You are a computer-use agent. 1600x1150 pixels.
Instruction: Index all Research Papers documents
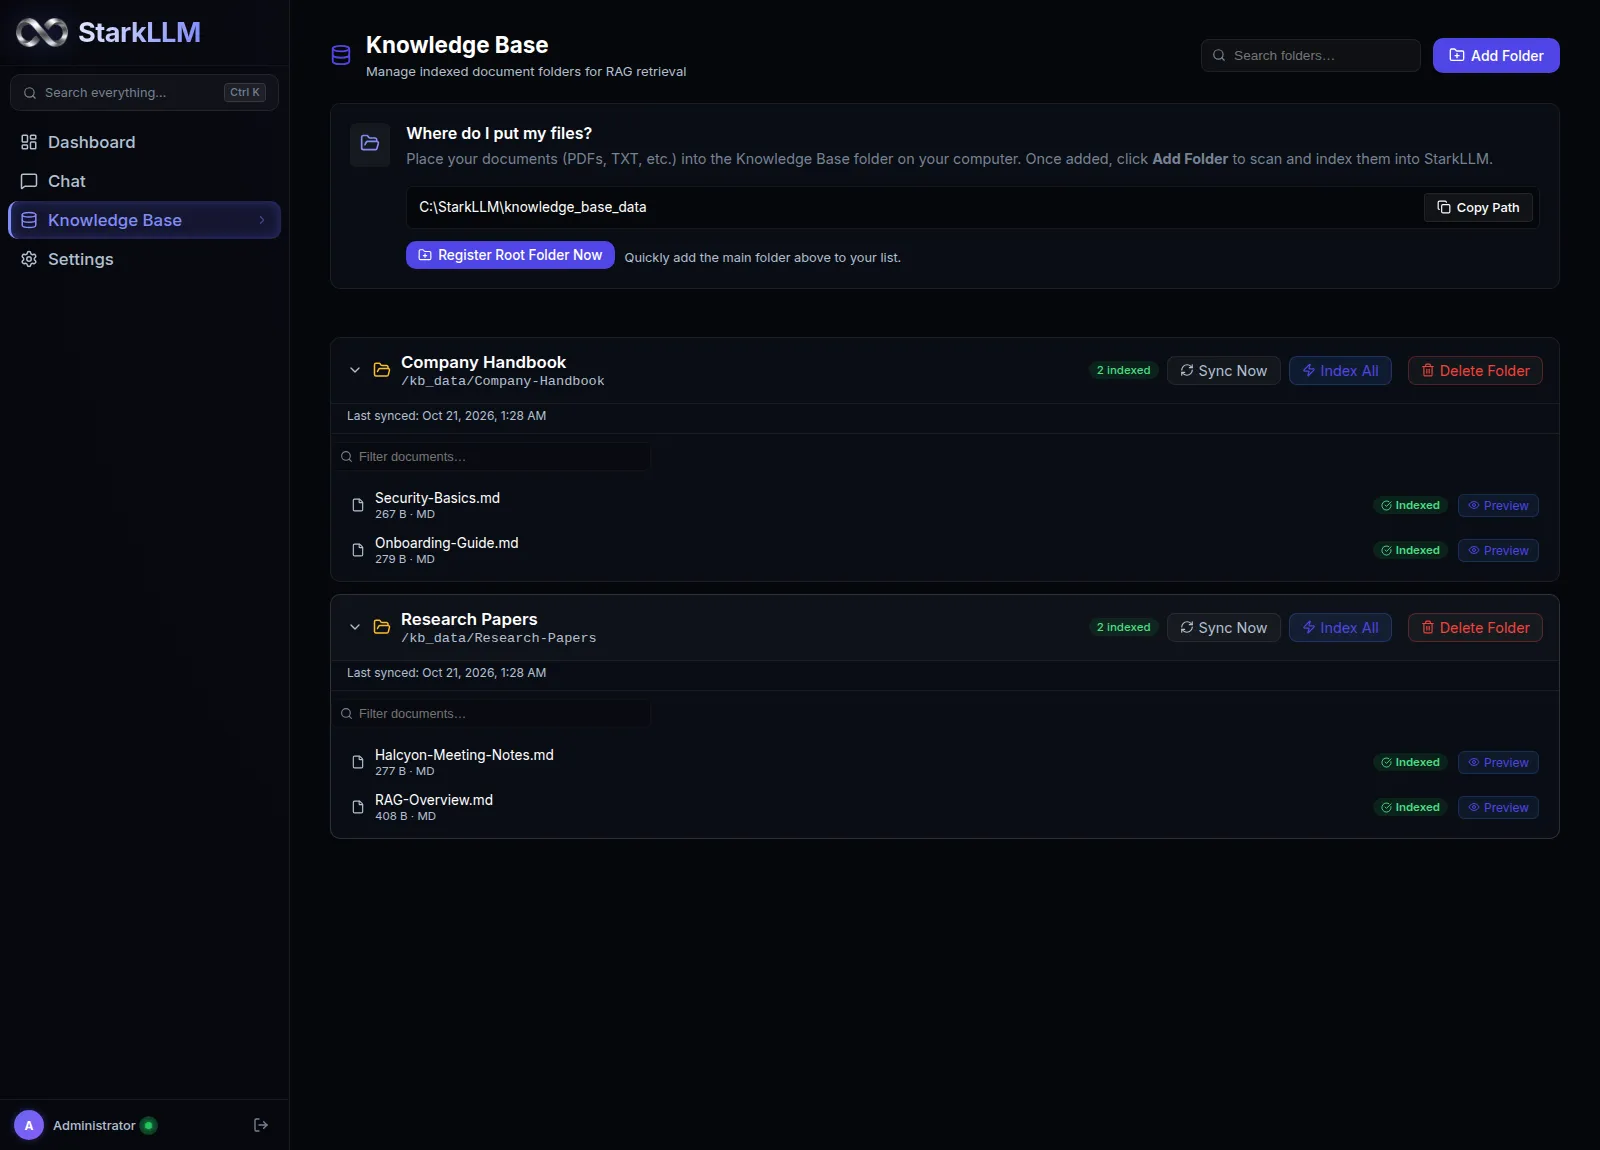(x=1340, y=628)
